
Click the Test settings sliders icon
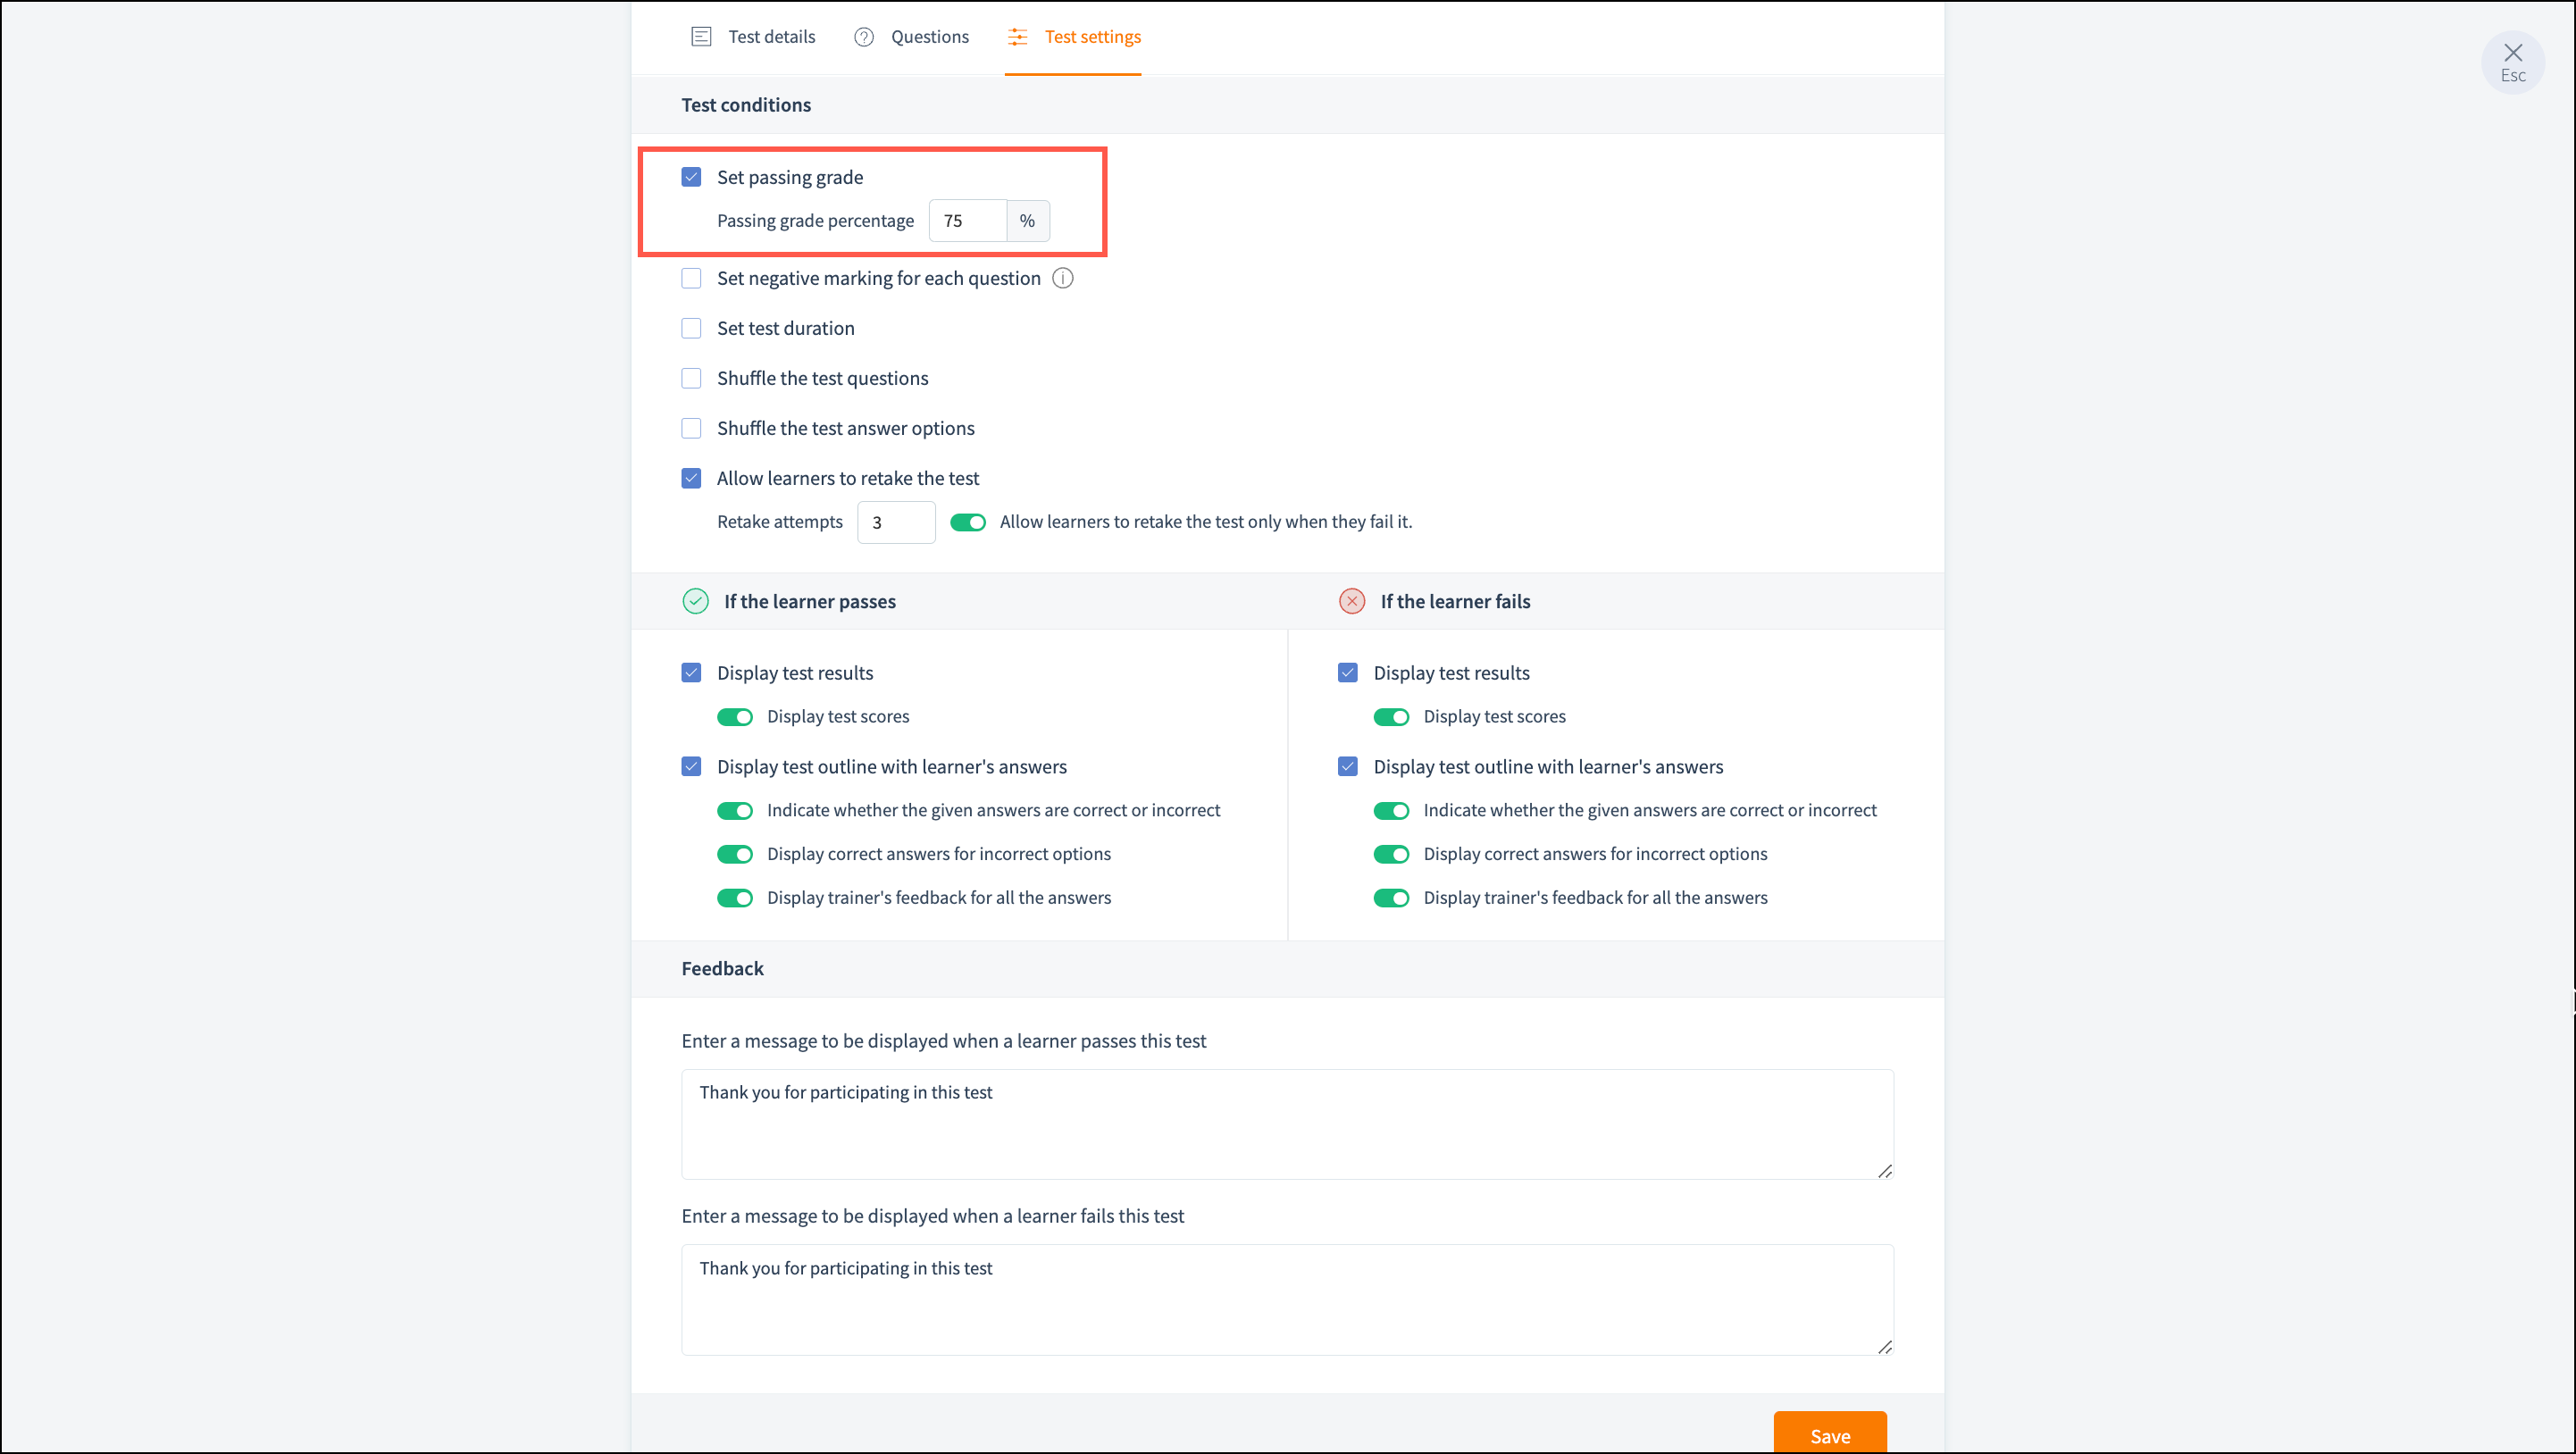click(1017, 37)
